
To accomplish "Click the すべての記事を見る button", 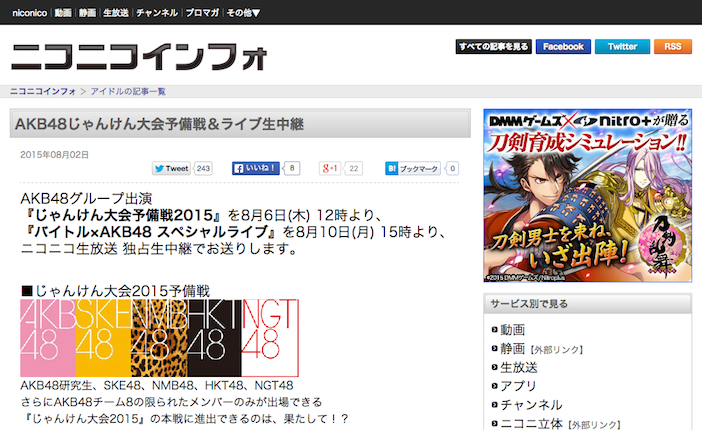I will [494, 47].
